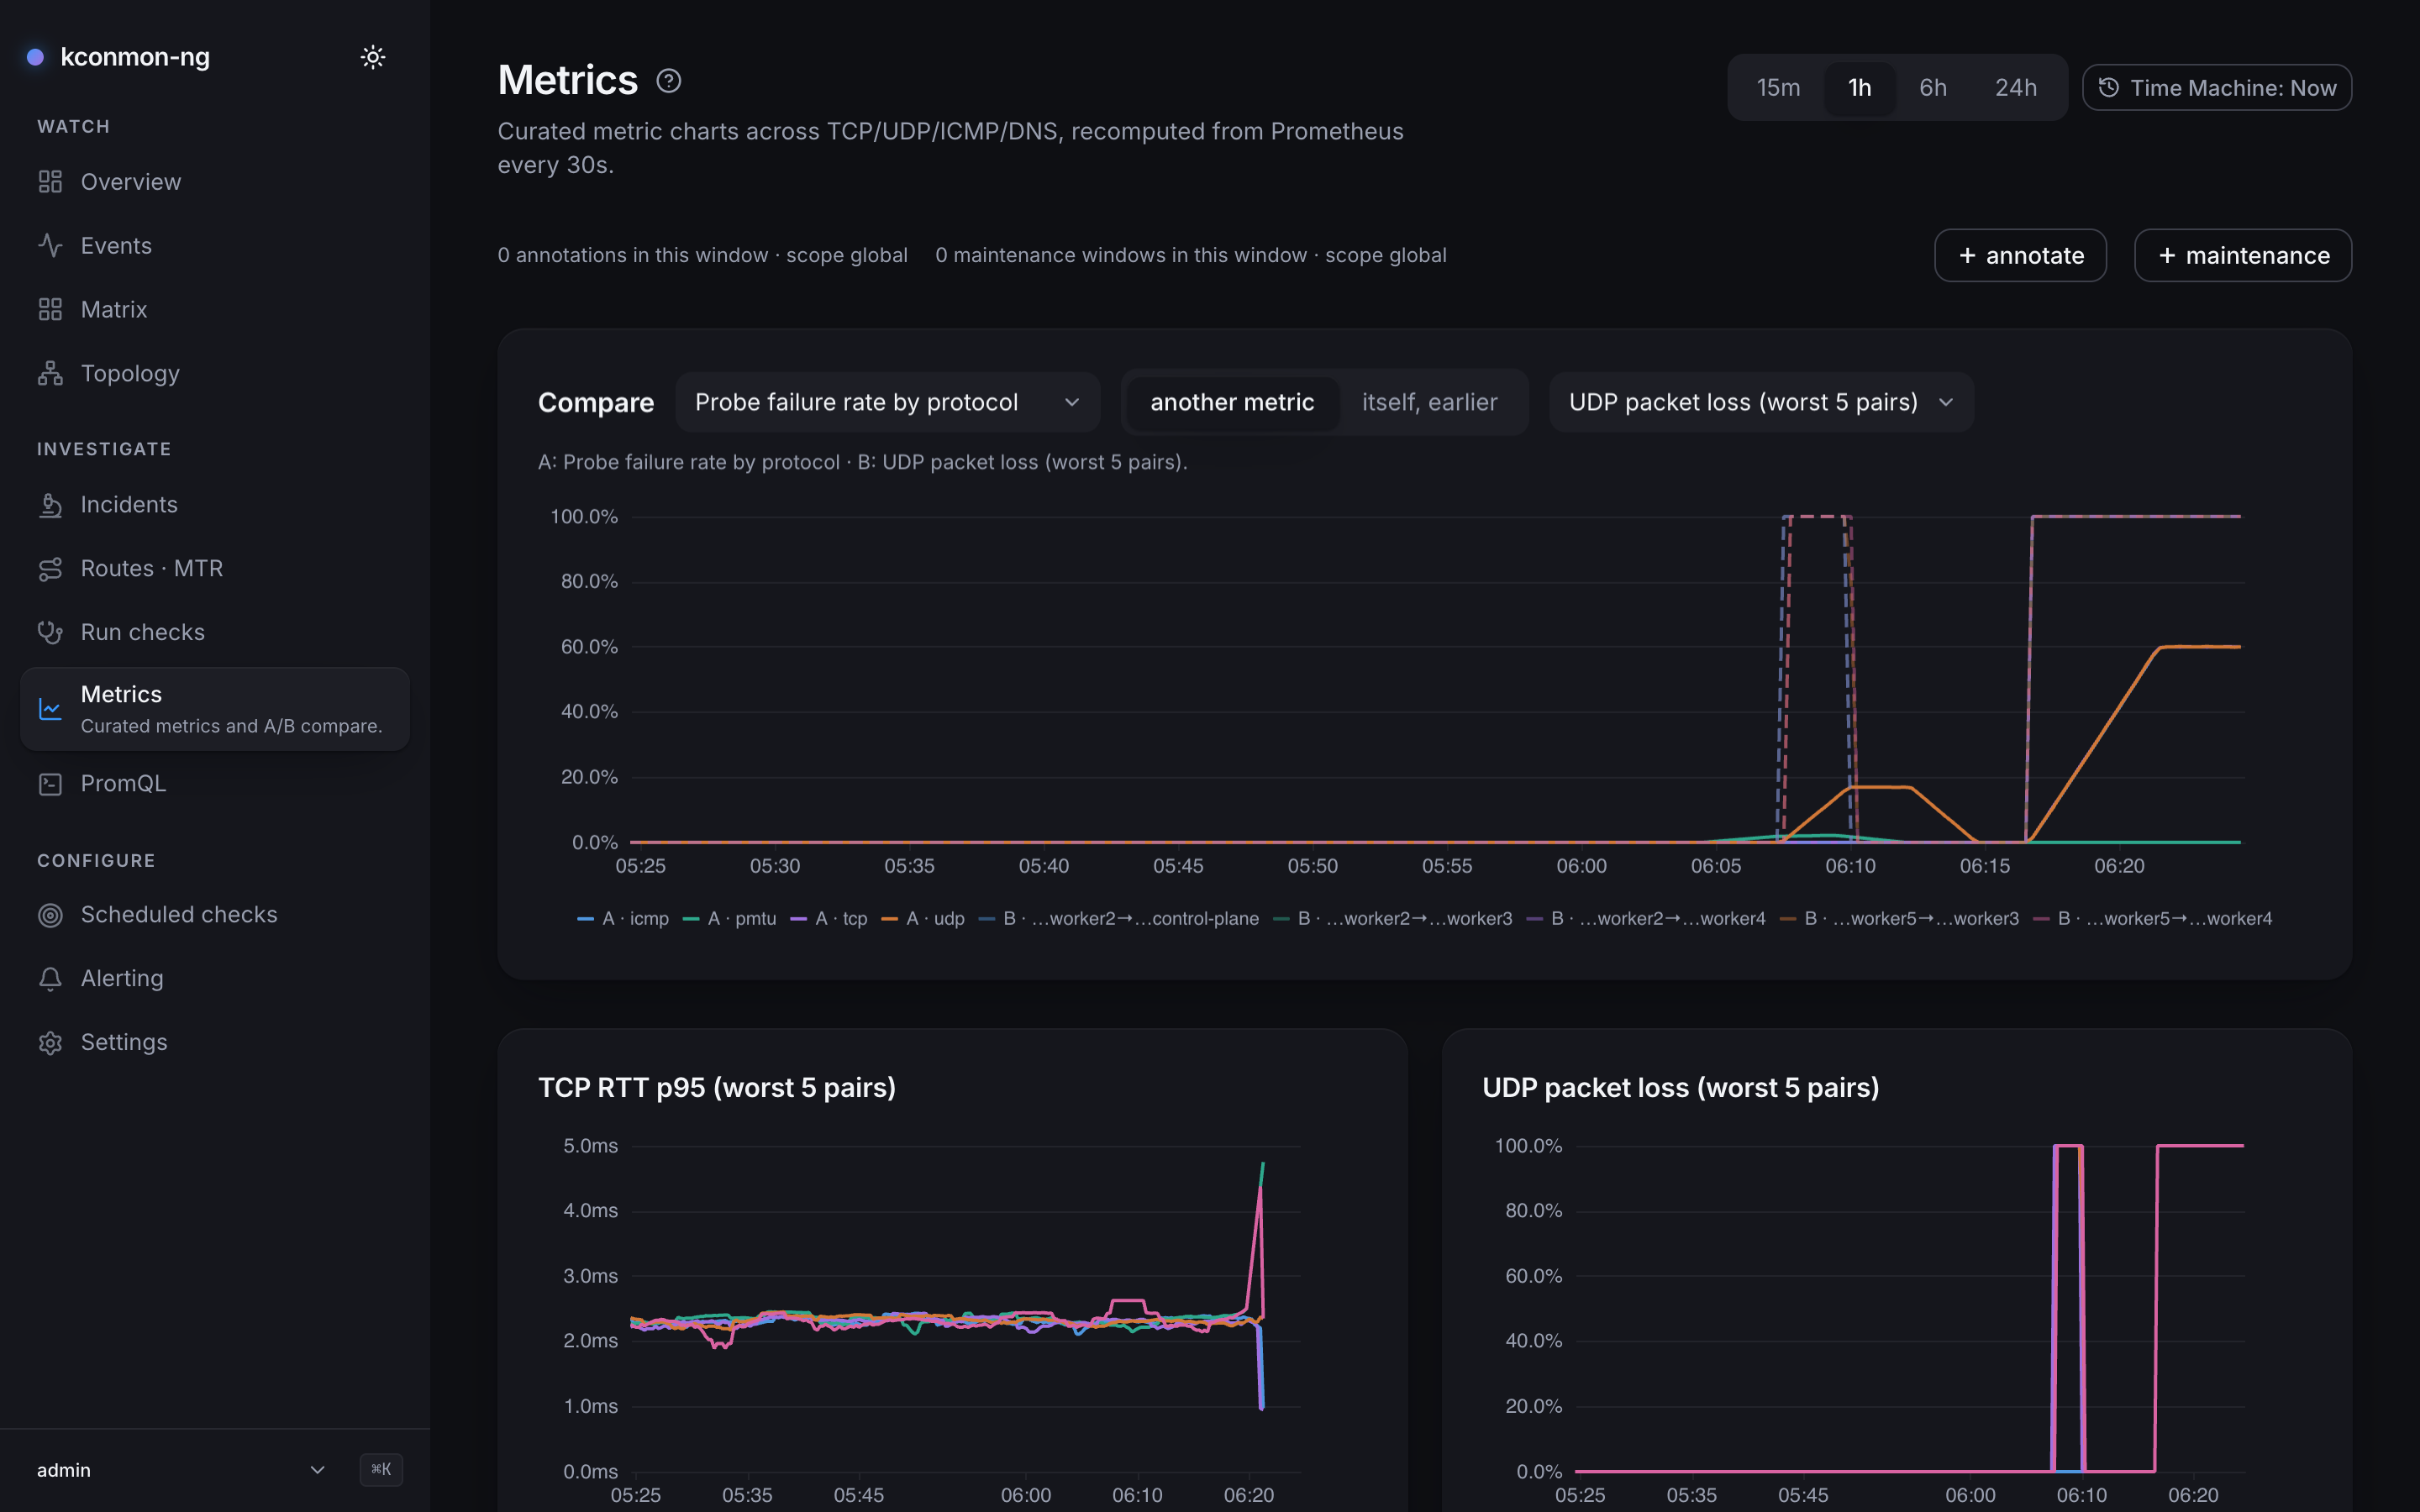Toggle 'B · …worker5→…worker4' legend entry
Viewport: 2420px width, 1512px height.
click(2153, 919)
